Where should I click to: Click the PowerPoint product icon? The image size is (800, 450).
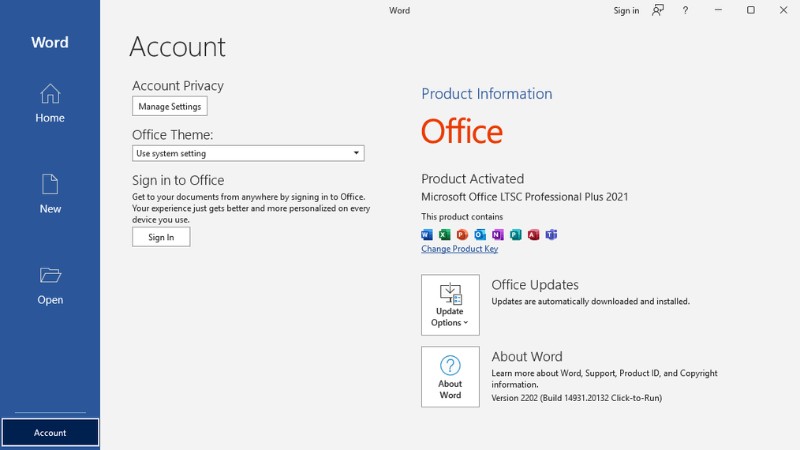click(x=462, y=234)
